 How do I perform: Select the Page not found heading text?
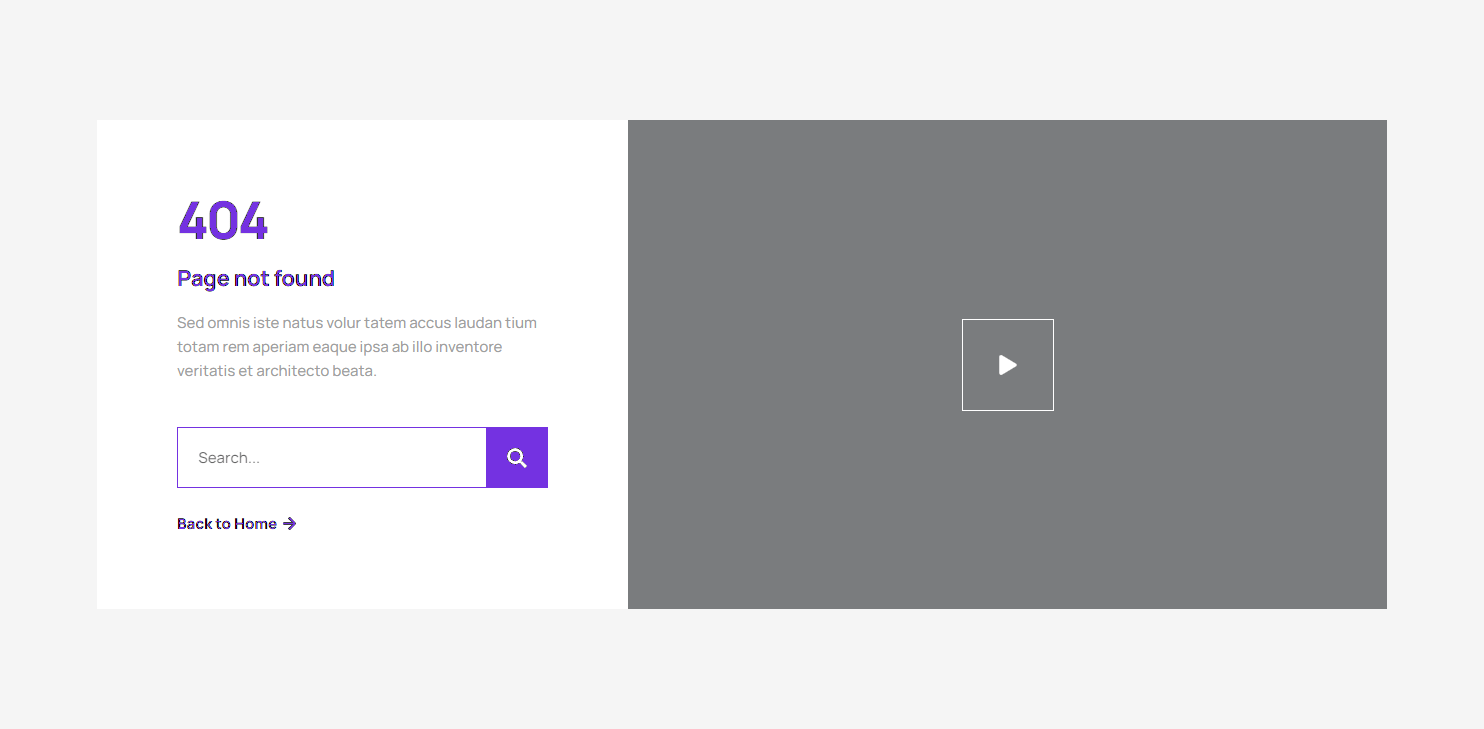tap(255, 278)
